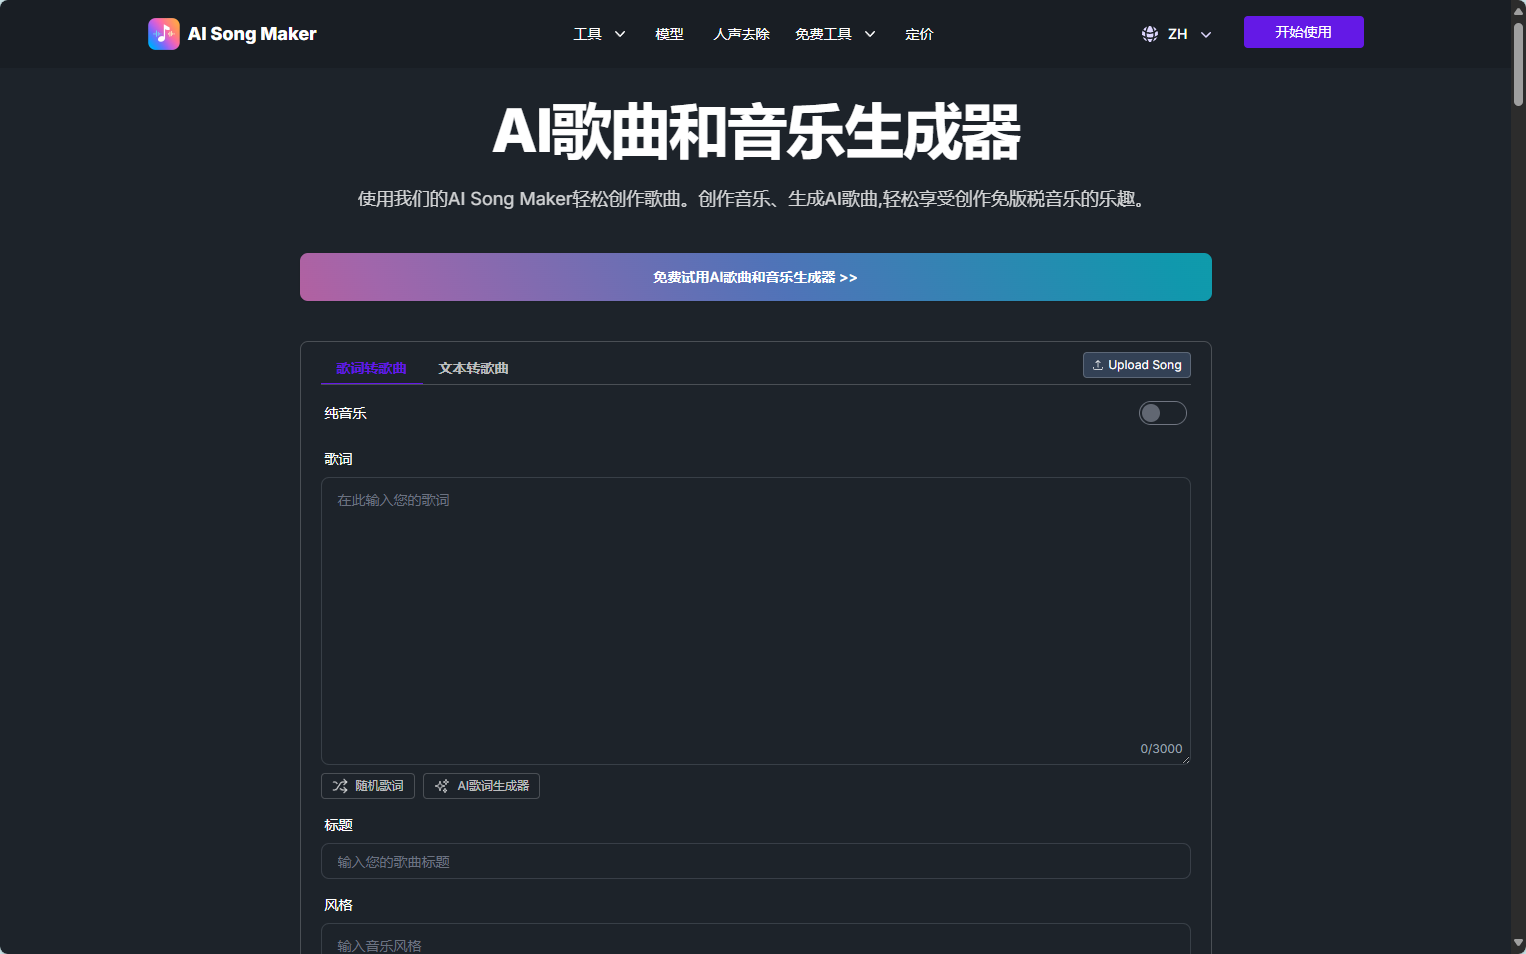Click the globe language icon

point(1150,34)
